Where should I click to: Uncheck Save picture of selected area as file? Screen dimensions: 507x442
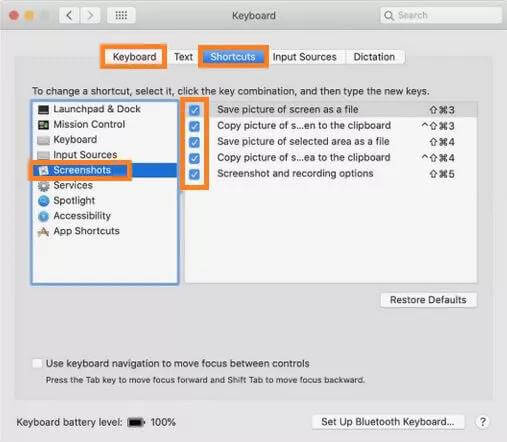[194, 142]
